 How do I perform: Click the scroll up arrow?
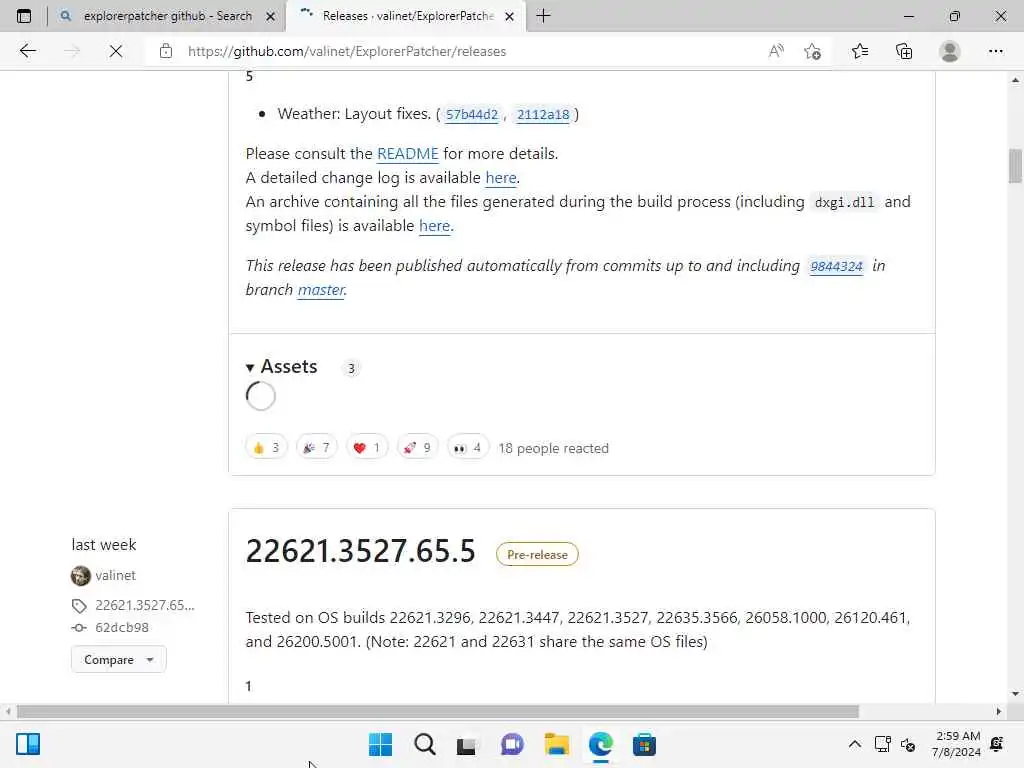click(1014, 80)
